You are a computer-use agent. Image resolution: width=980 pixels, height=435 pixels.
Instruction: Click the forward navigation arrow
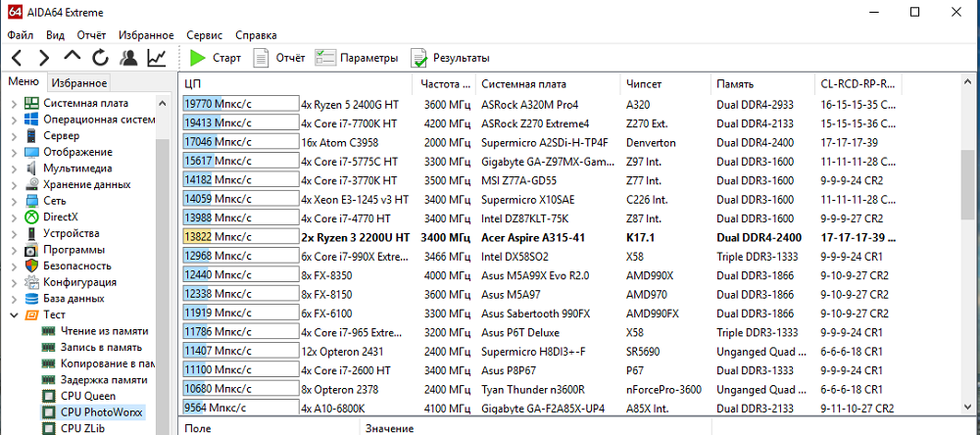coord(44,58)
